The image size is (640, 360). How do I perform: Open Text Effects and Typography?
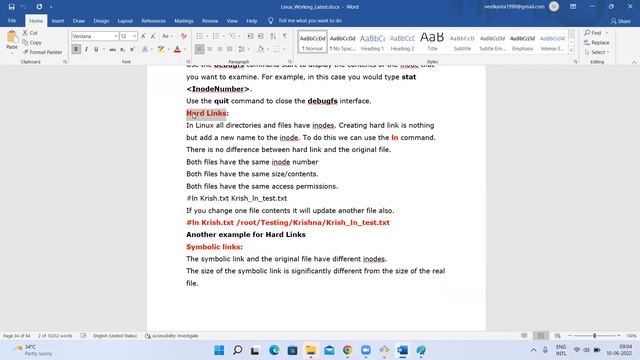pos(145,49)
